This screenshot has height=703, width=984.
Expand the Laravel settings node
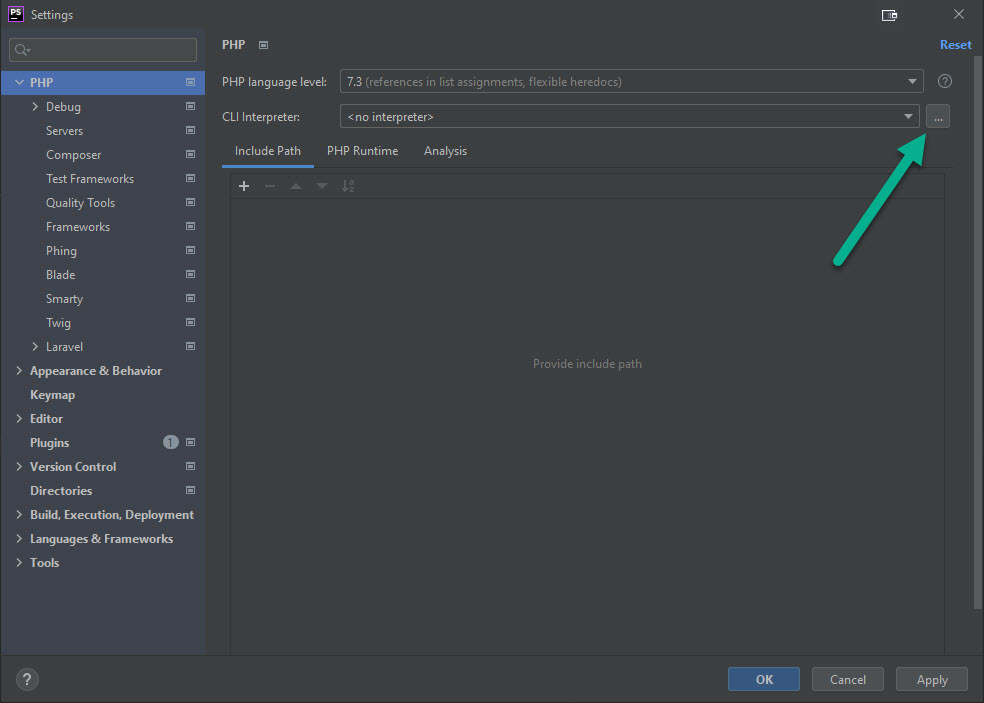point(36,347)
